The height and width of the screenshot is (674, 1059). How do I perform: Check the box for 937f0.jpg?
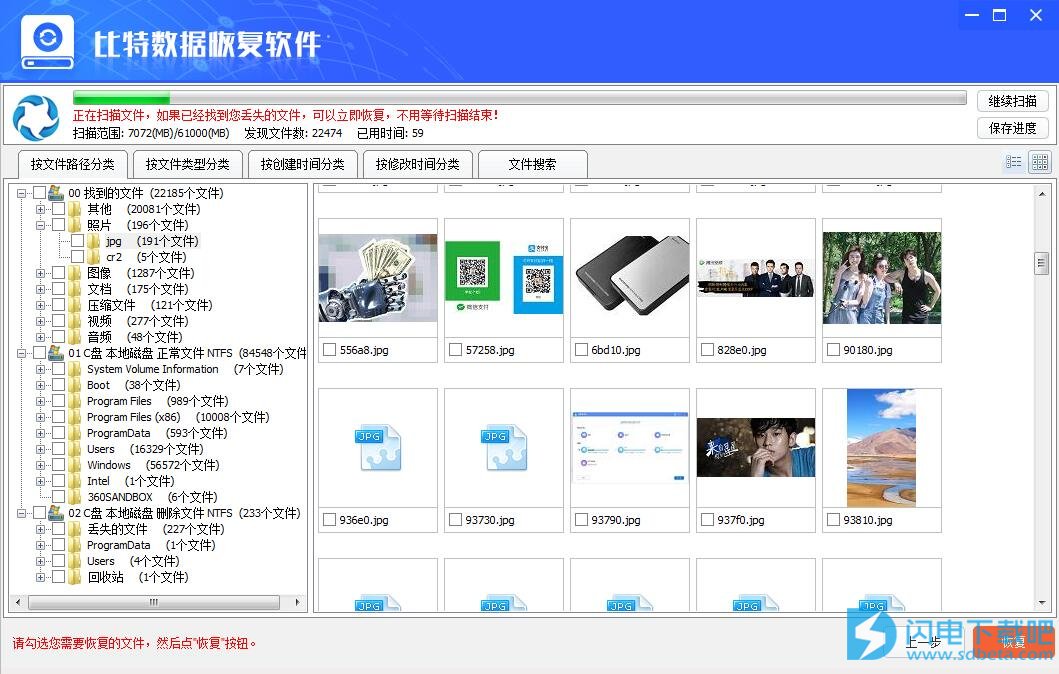708,520
